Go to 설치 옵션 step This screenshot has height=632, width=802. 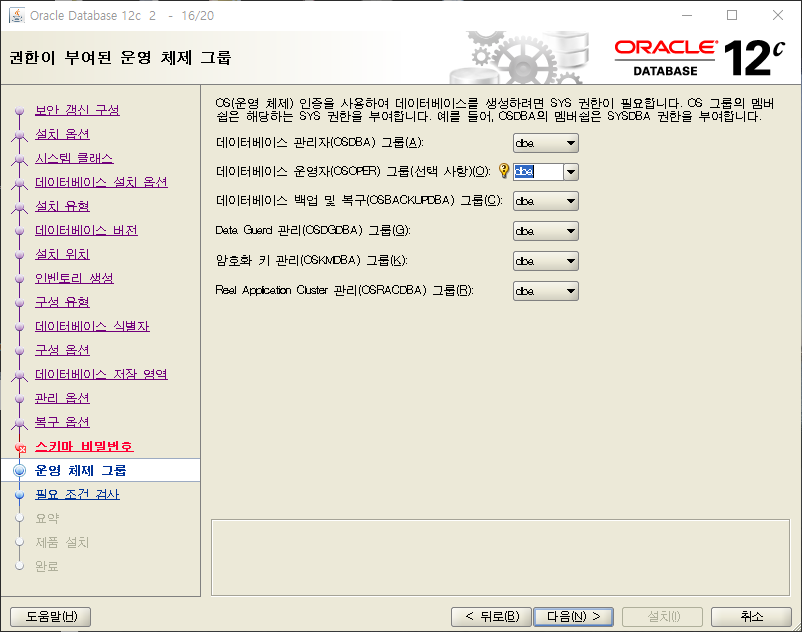(62, 134)
